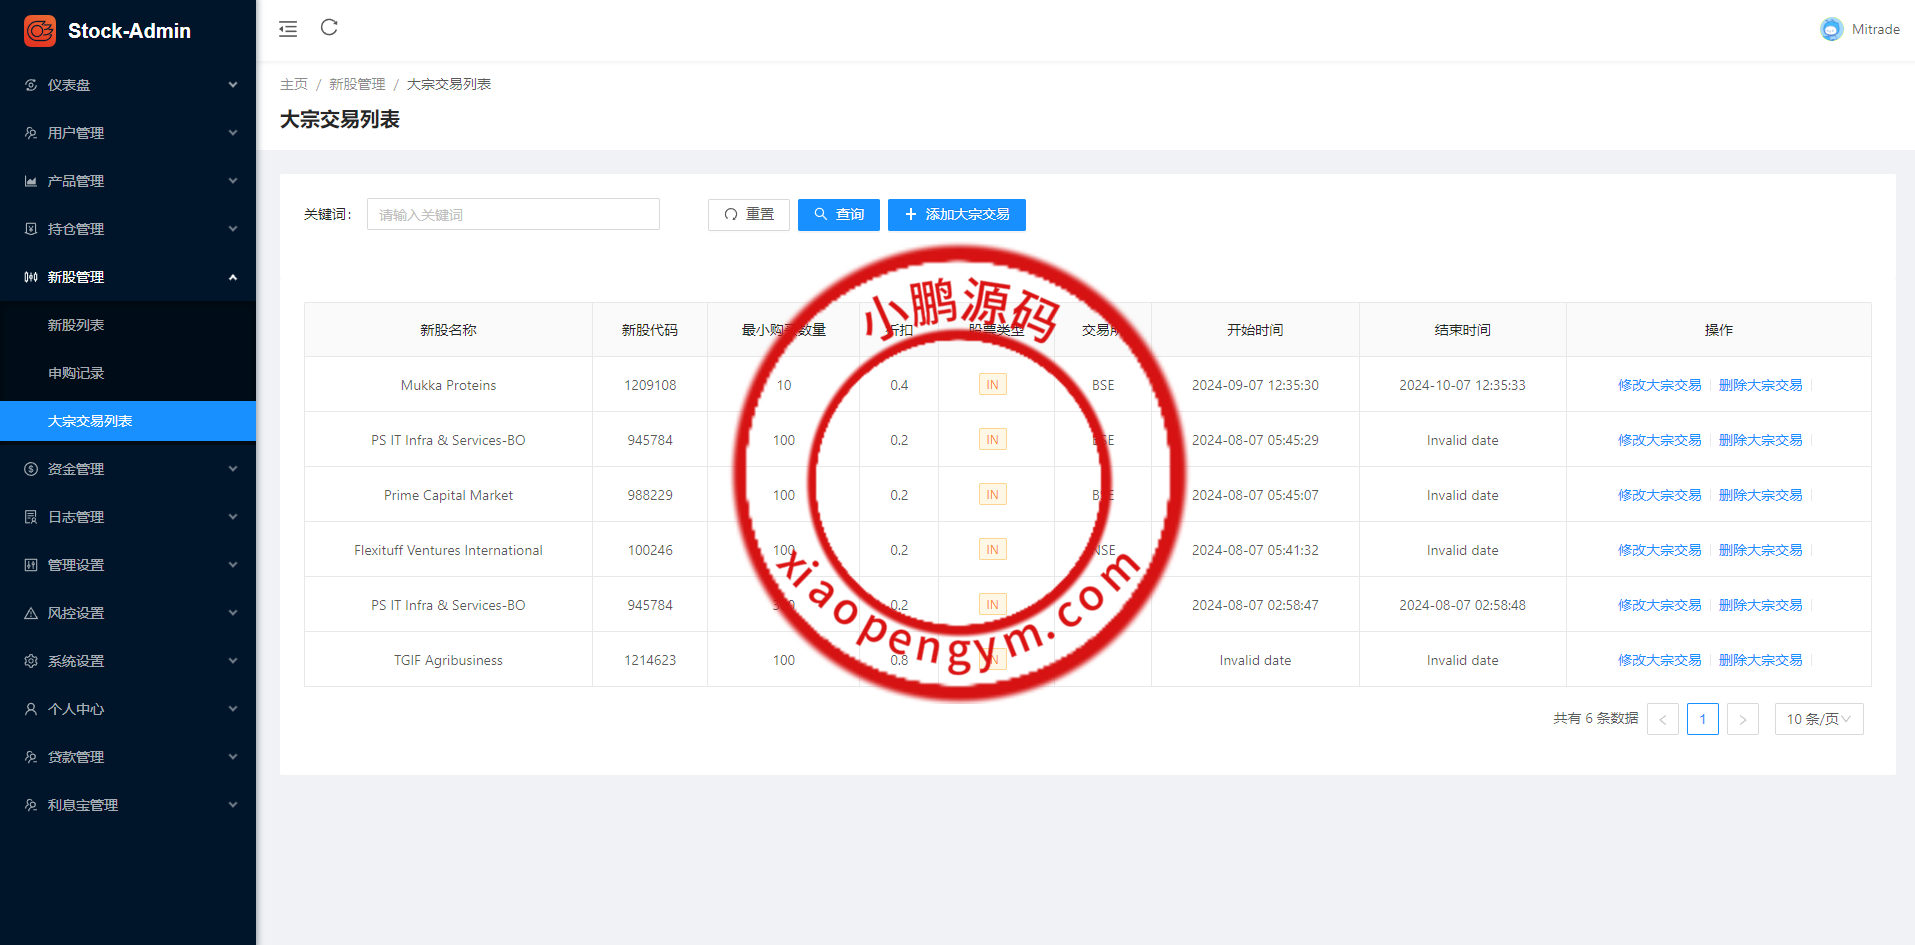The height and width of the screenshot is (945, 1915).
Task: Select 申购记录 menu item
Action: click(76, 373)
